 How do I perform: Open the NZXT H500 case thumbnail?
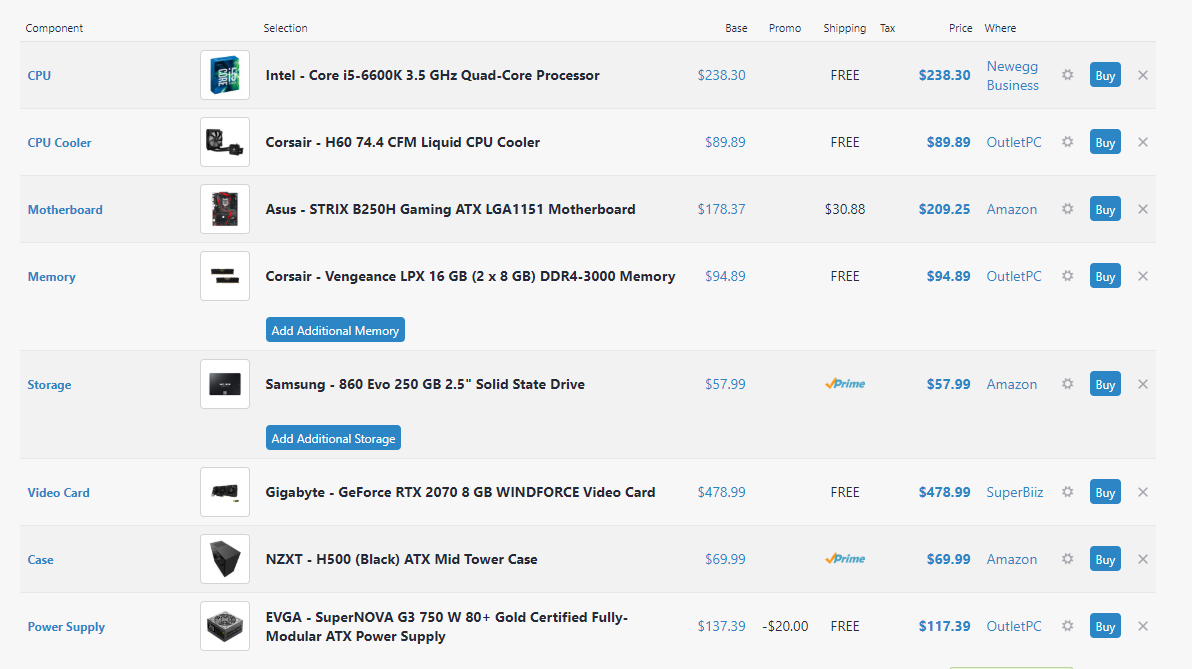coord(225,559)
